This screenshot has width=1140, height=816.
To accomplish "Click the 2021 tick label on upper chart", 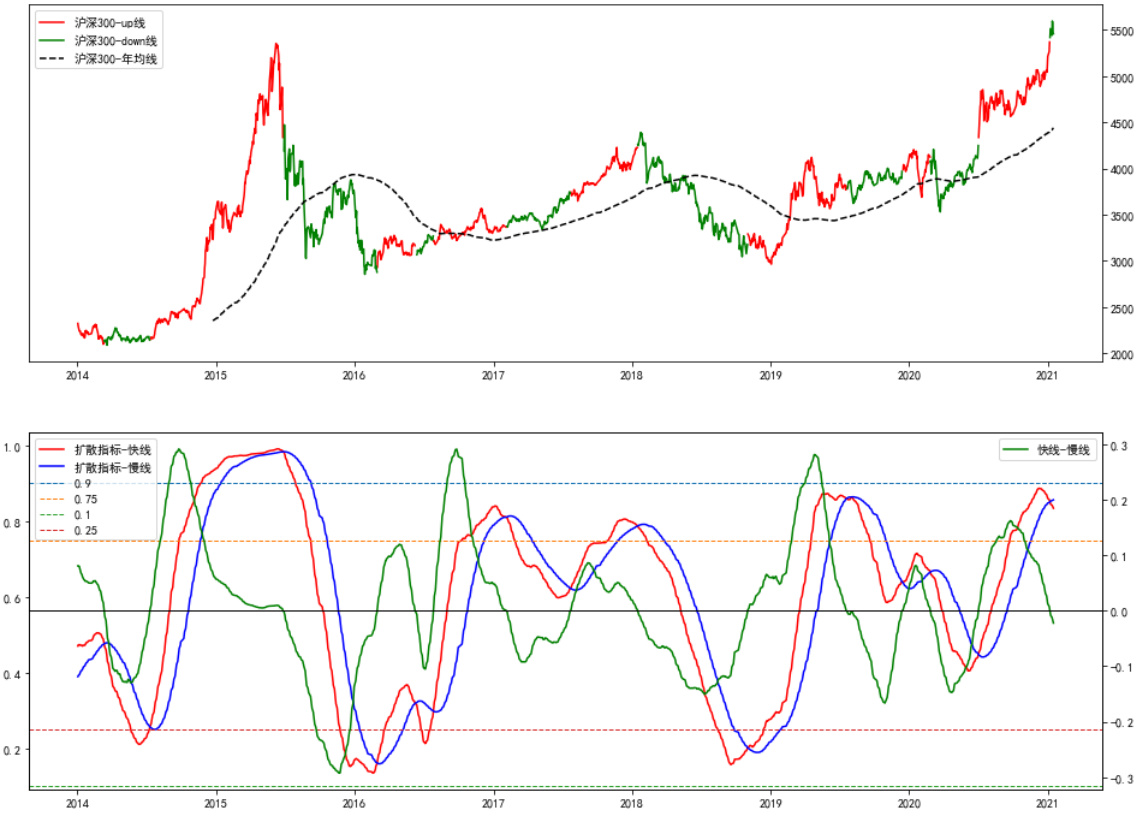I will point(1047,377).
